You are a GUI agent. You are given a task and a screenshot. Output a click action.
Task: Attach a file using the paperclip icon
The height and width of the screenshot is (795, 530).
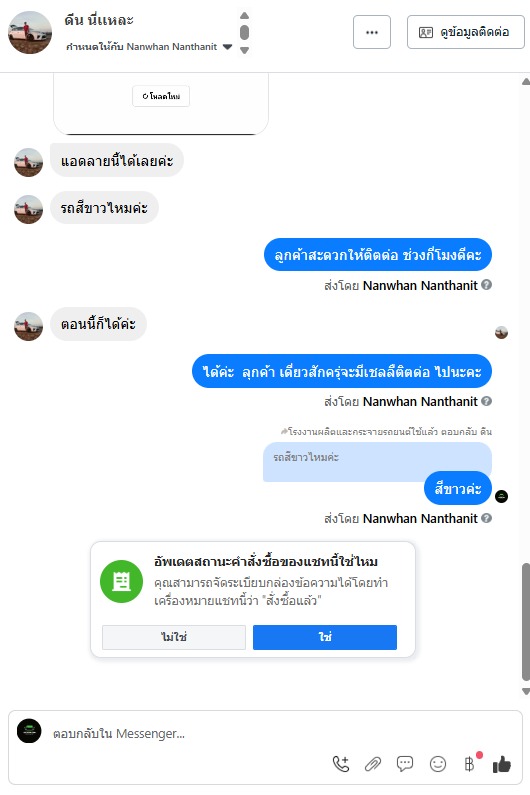[x=373, y=764]
